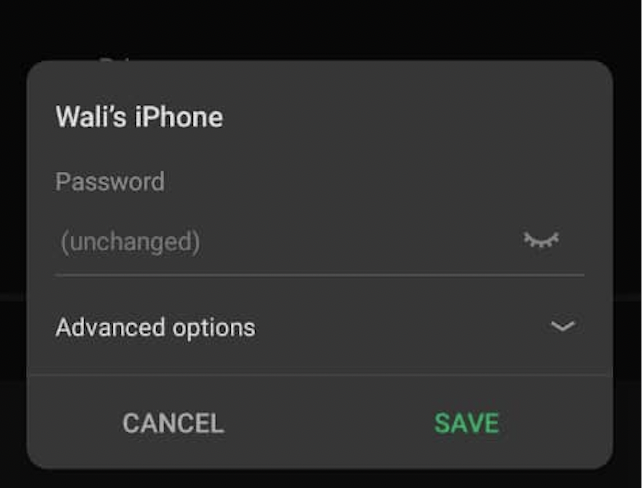Expand Advanced options with chevron arrow
The width and height of the screenshot is (642, 488).
(563, 326)
